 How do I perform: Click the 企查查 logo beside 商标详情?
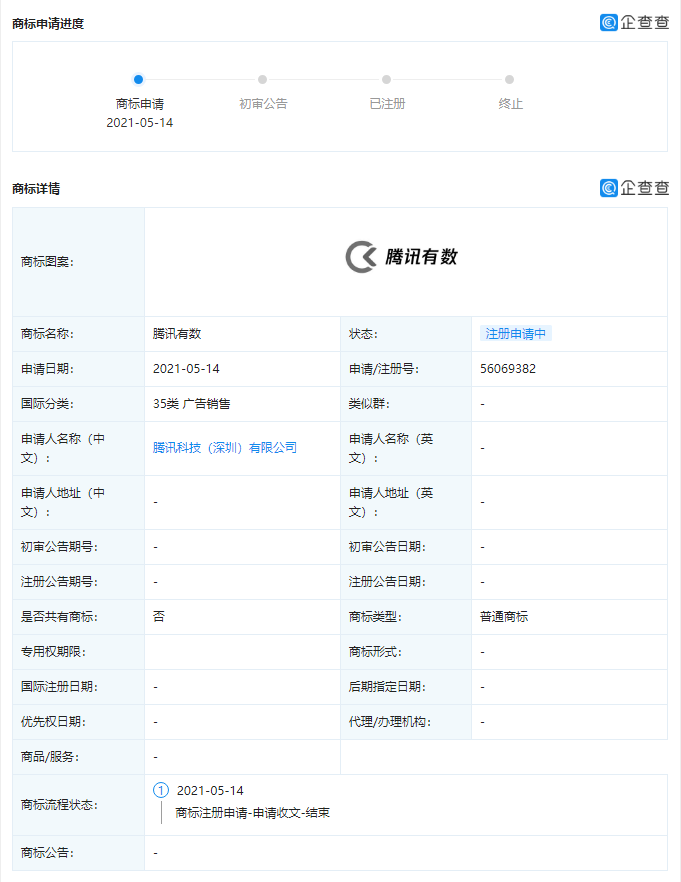[x=634, y=188]
